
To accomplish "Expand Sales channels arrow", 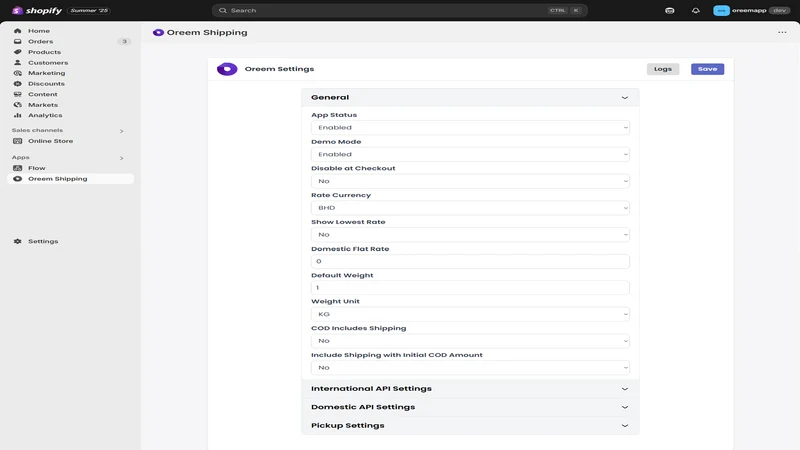I will coord(121,131).
